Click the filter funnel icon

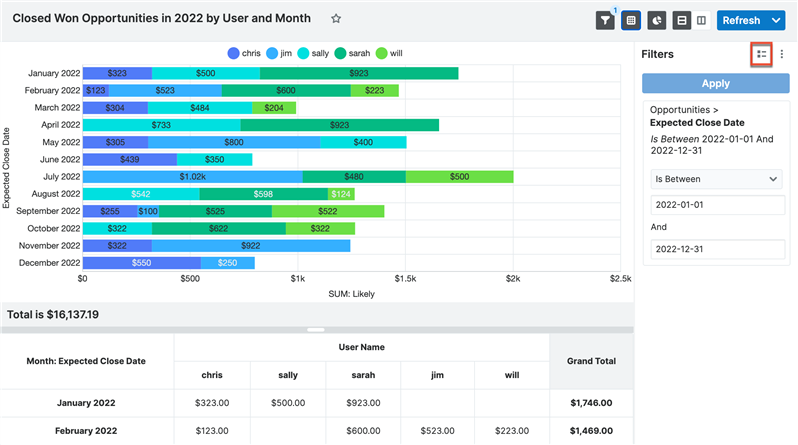pos(605,20)
